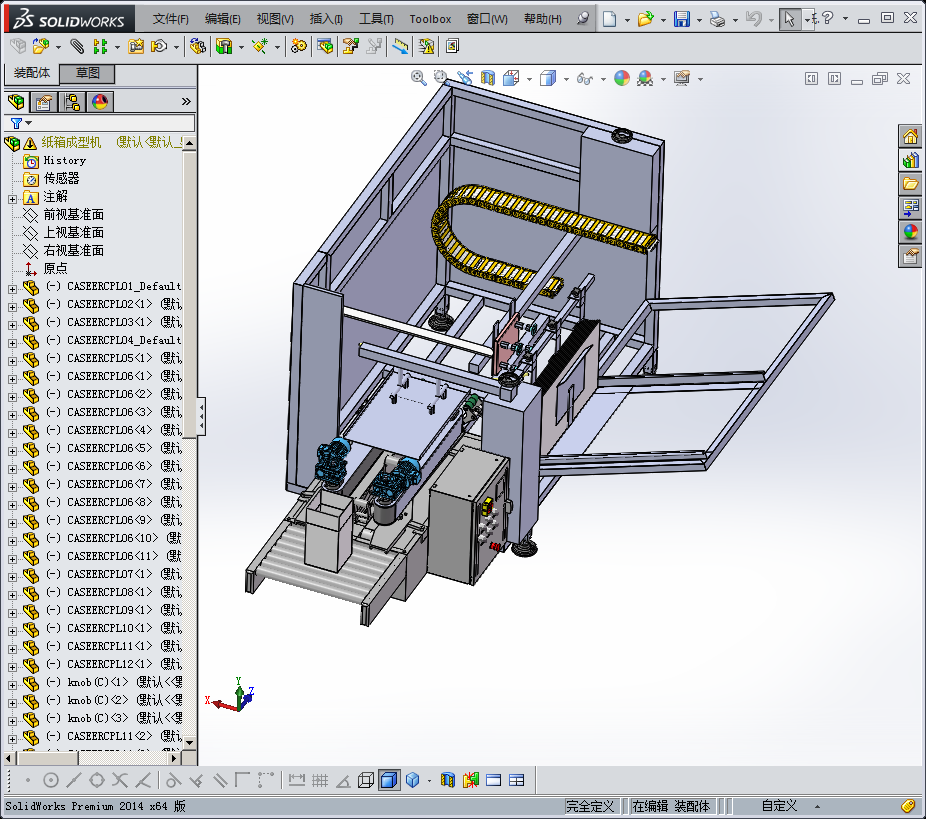Toggle the single viewport layout button
The image size is (926, 819).
coord(494,780)
